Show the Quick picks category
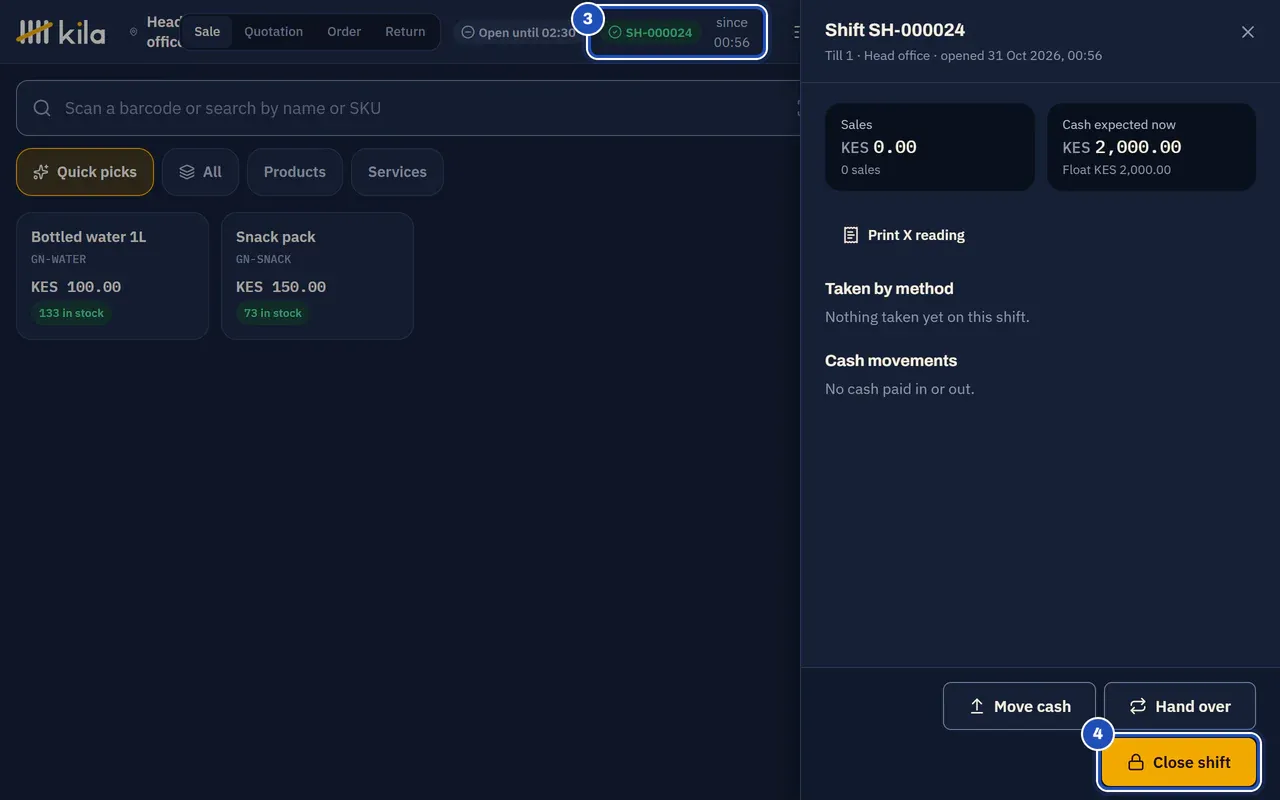This screenshot has width=1280, height=800. [x=85, y=172]
